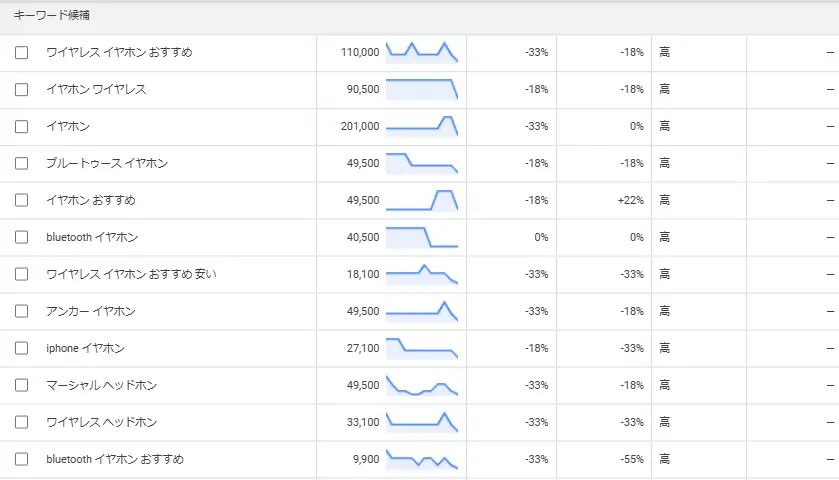The height and width of the screenshot is (480, 839).
Task: Check the box for イヤホン ワイヤレス
Action: click(22, 90)
